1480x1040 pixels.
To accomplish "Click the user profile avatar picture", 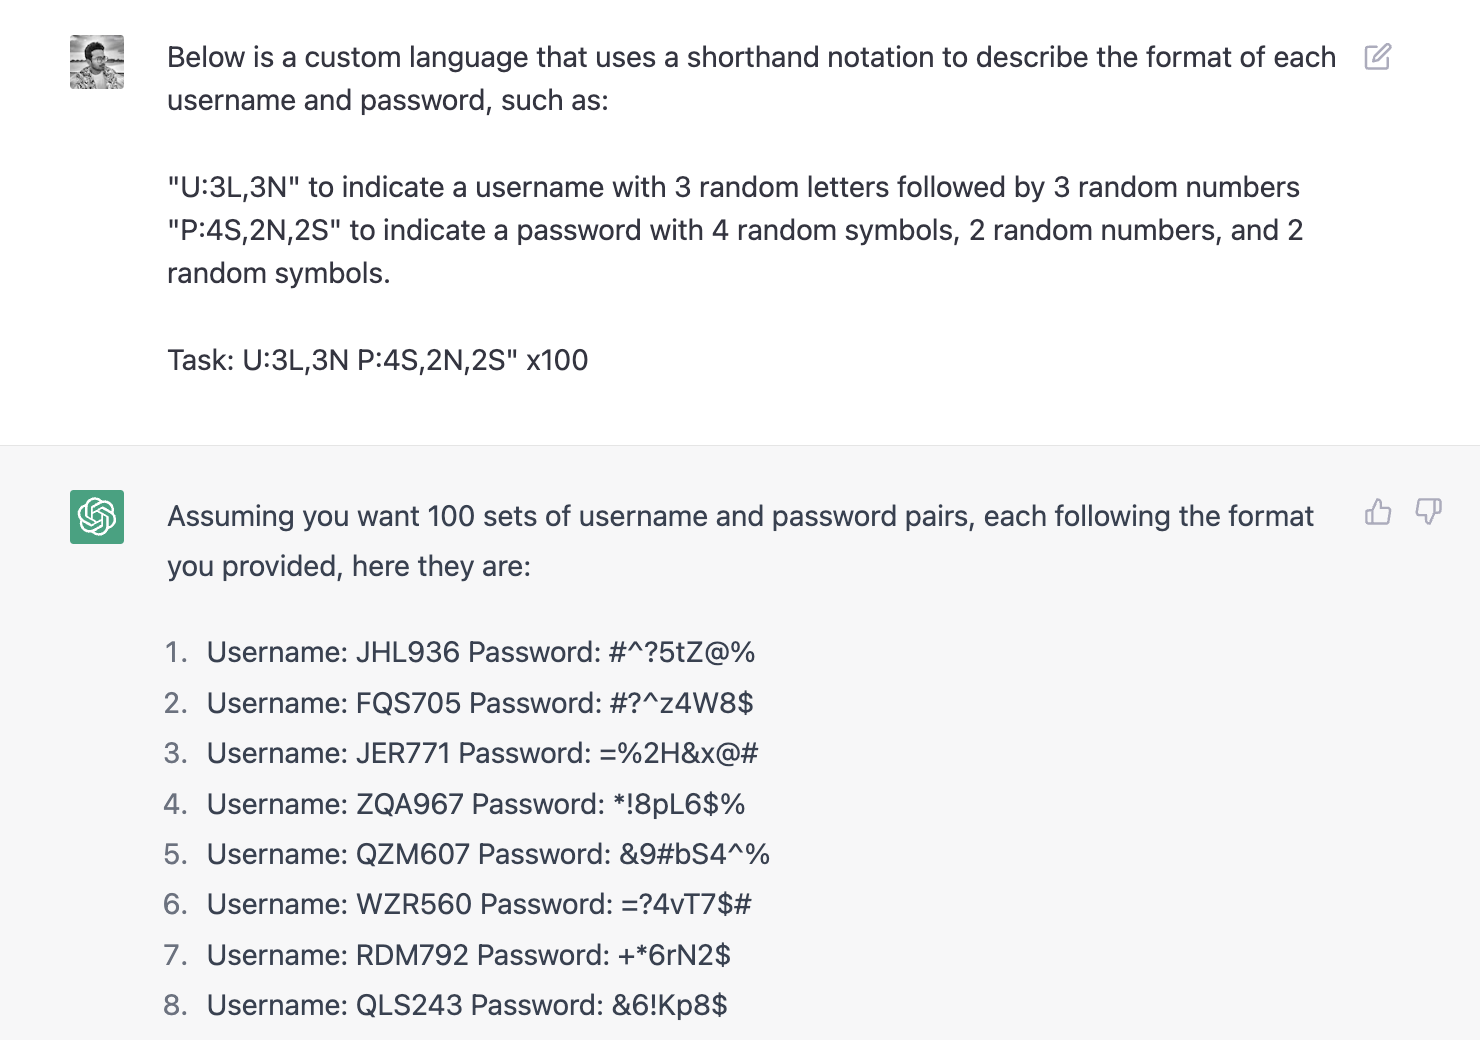I will tap(96, 62).
